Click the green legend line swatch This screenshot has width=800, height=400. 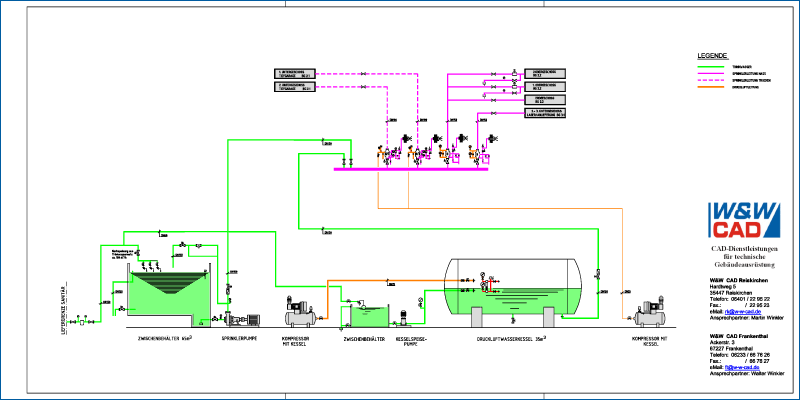pos(711,67)
